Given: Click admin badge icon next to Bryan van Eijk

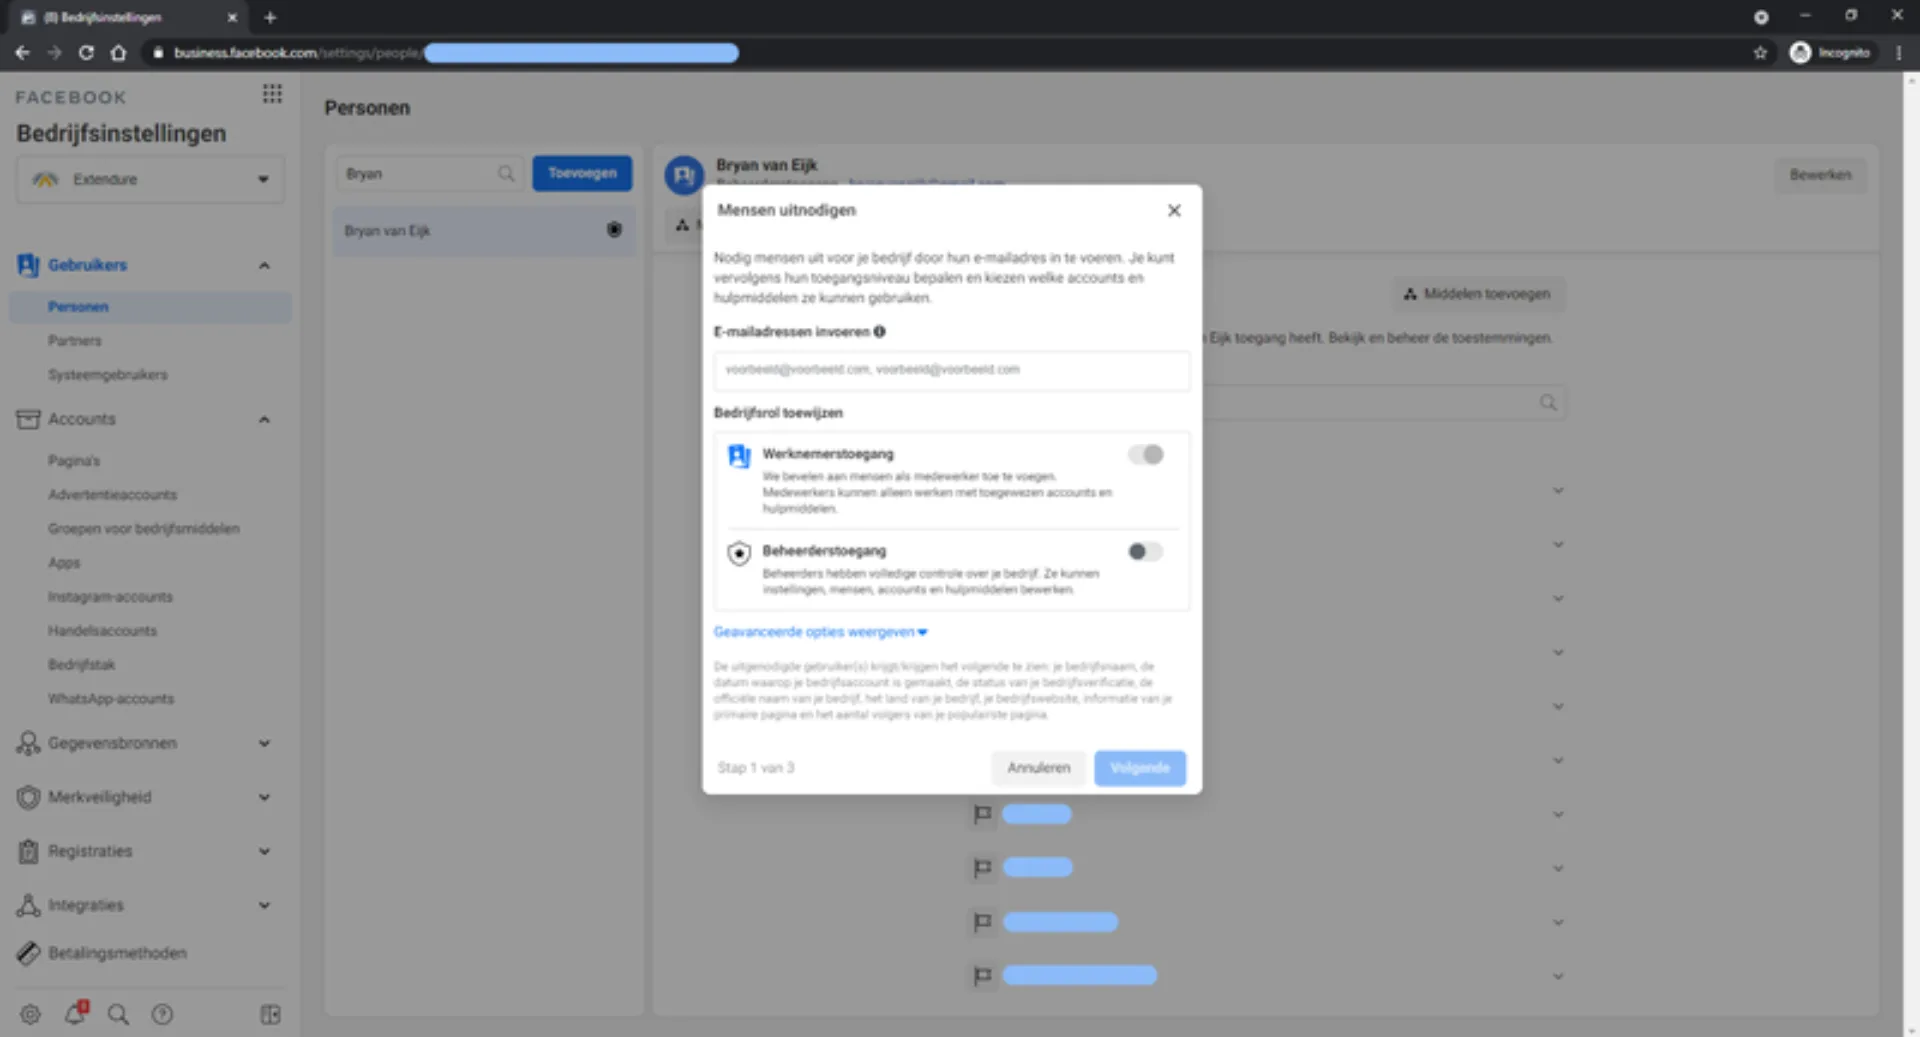Looking at the screenshot, I should click(x=614, y=230).
